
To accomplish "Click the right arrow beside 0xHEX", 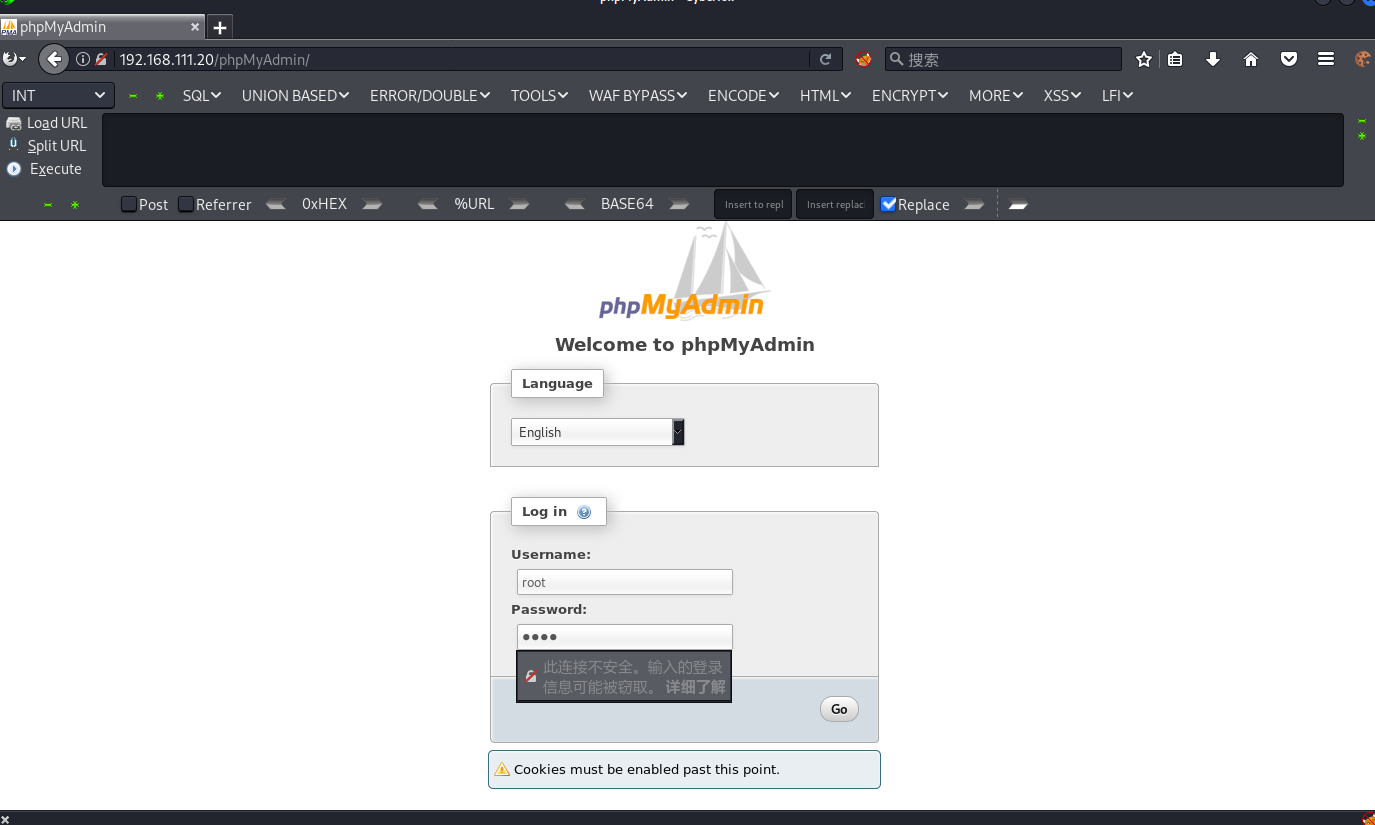I will pos(372,204).
